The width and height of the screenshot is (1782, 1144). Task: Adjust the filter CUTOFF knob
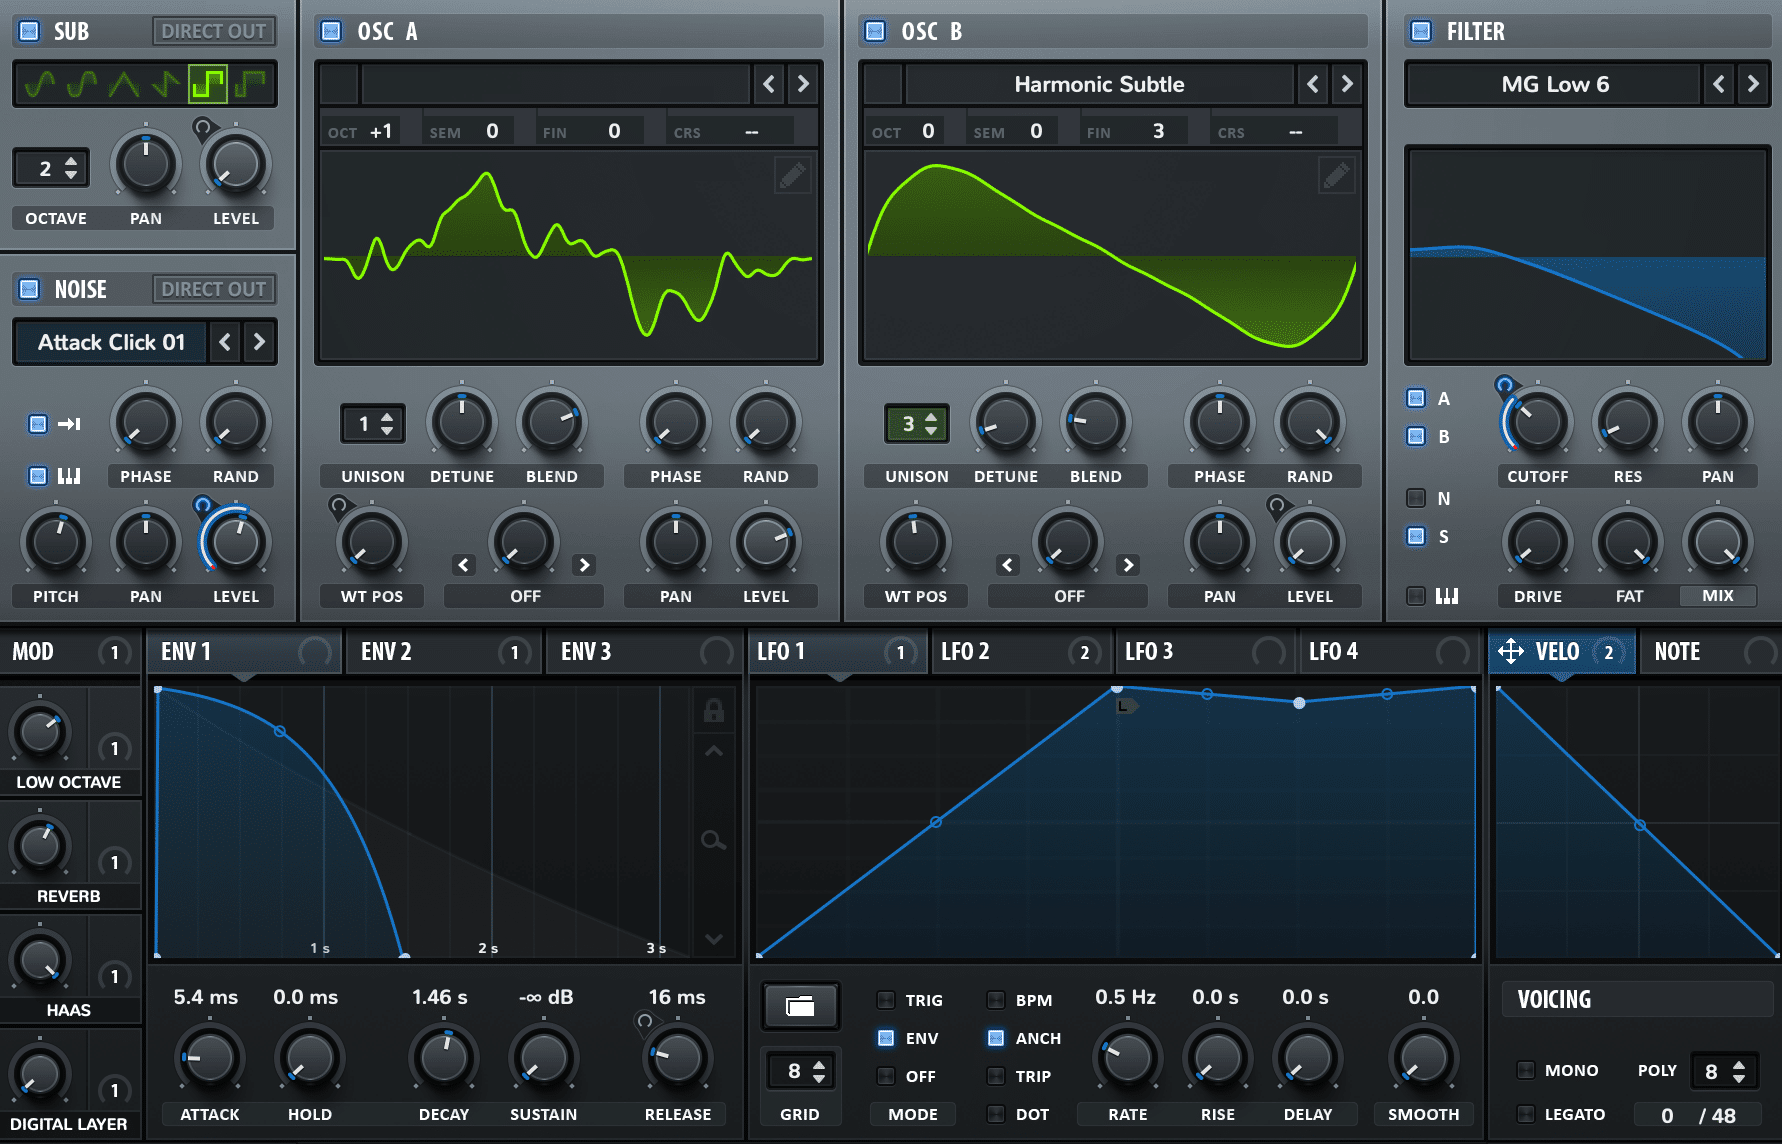tap(1536, 424)
